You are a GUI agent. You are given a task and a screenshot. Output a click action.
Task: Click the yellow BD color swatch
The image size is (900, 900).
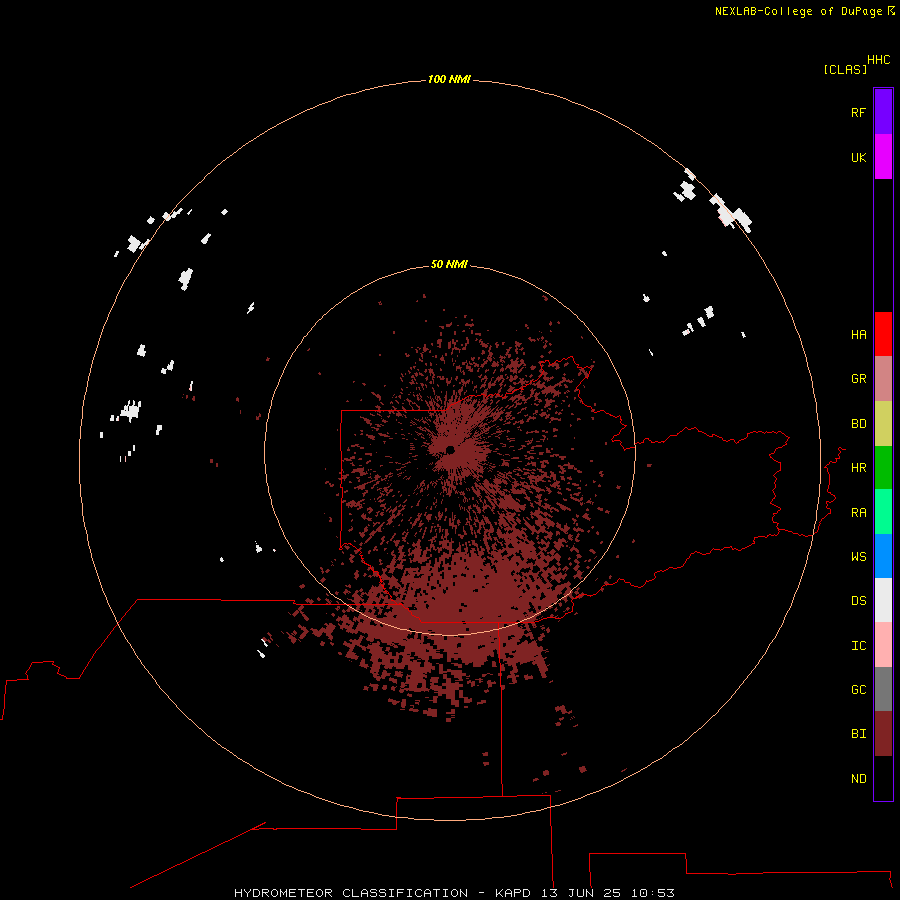pyautogui.click(x=883, y=424)
